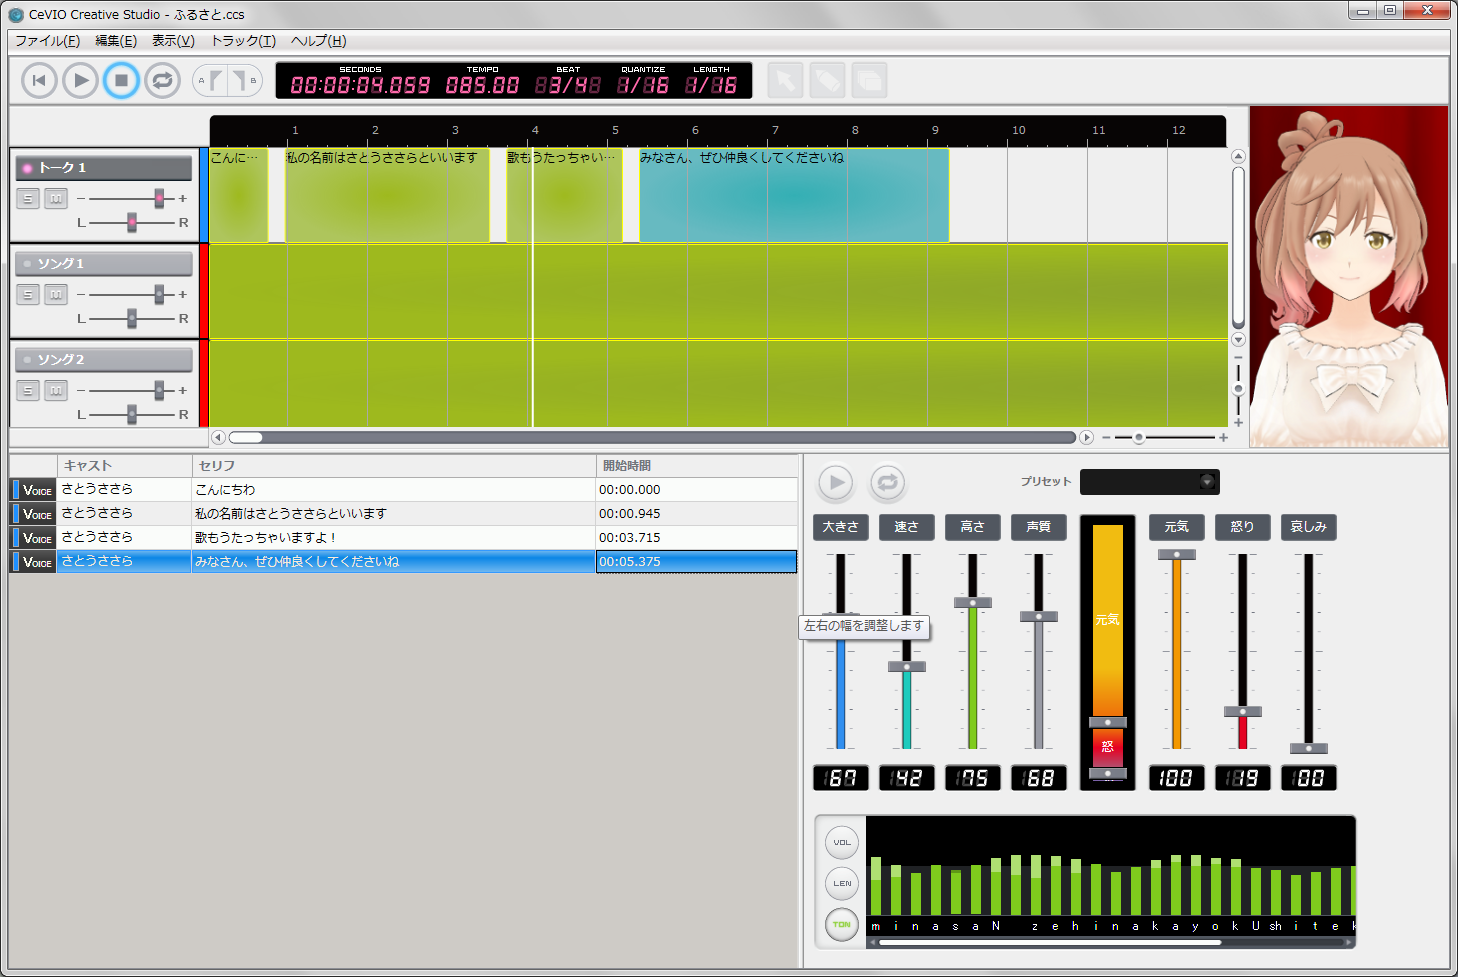Zoom out the timeline horizontally with minus

click(1106, 437)
